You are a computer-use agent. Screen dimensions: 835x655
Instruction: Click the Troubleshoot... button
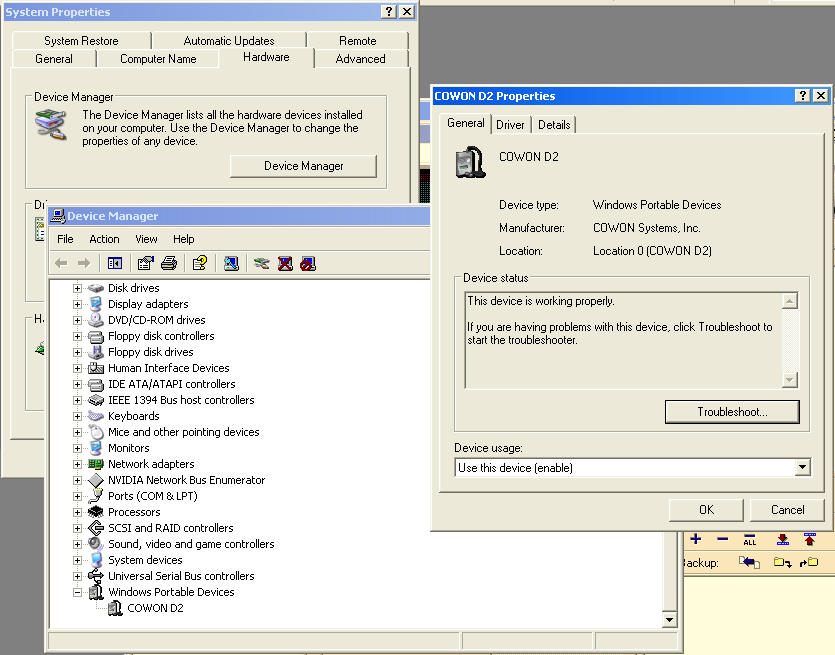coord(732,412)
